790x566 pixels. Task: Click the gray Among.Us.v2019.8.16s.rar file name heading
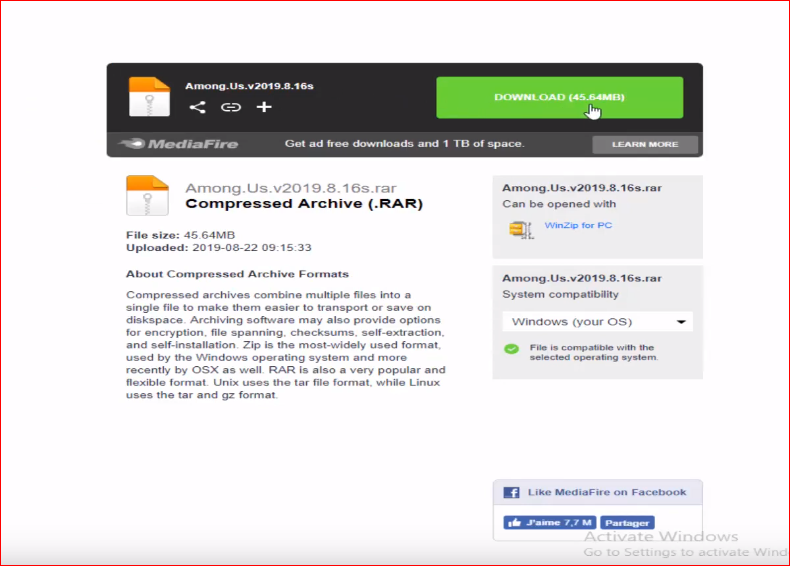tap(291, 188)
